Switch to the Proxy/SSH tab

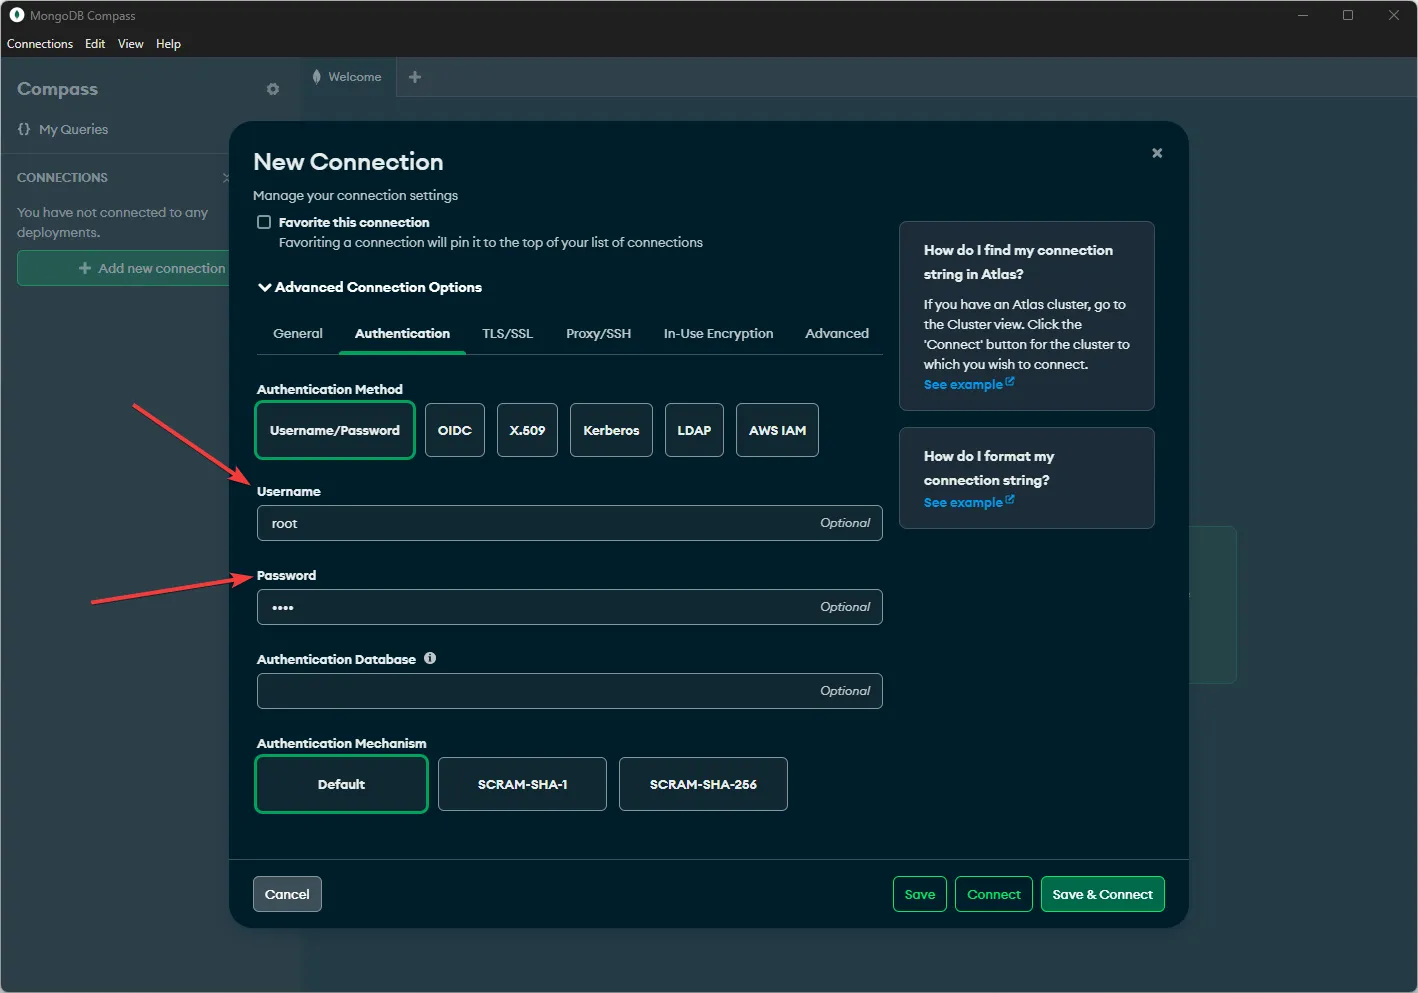598,333
